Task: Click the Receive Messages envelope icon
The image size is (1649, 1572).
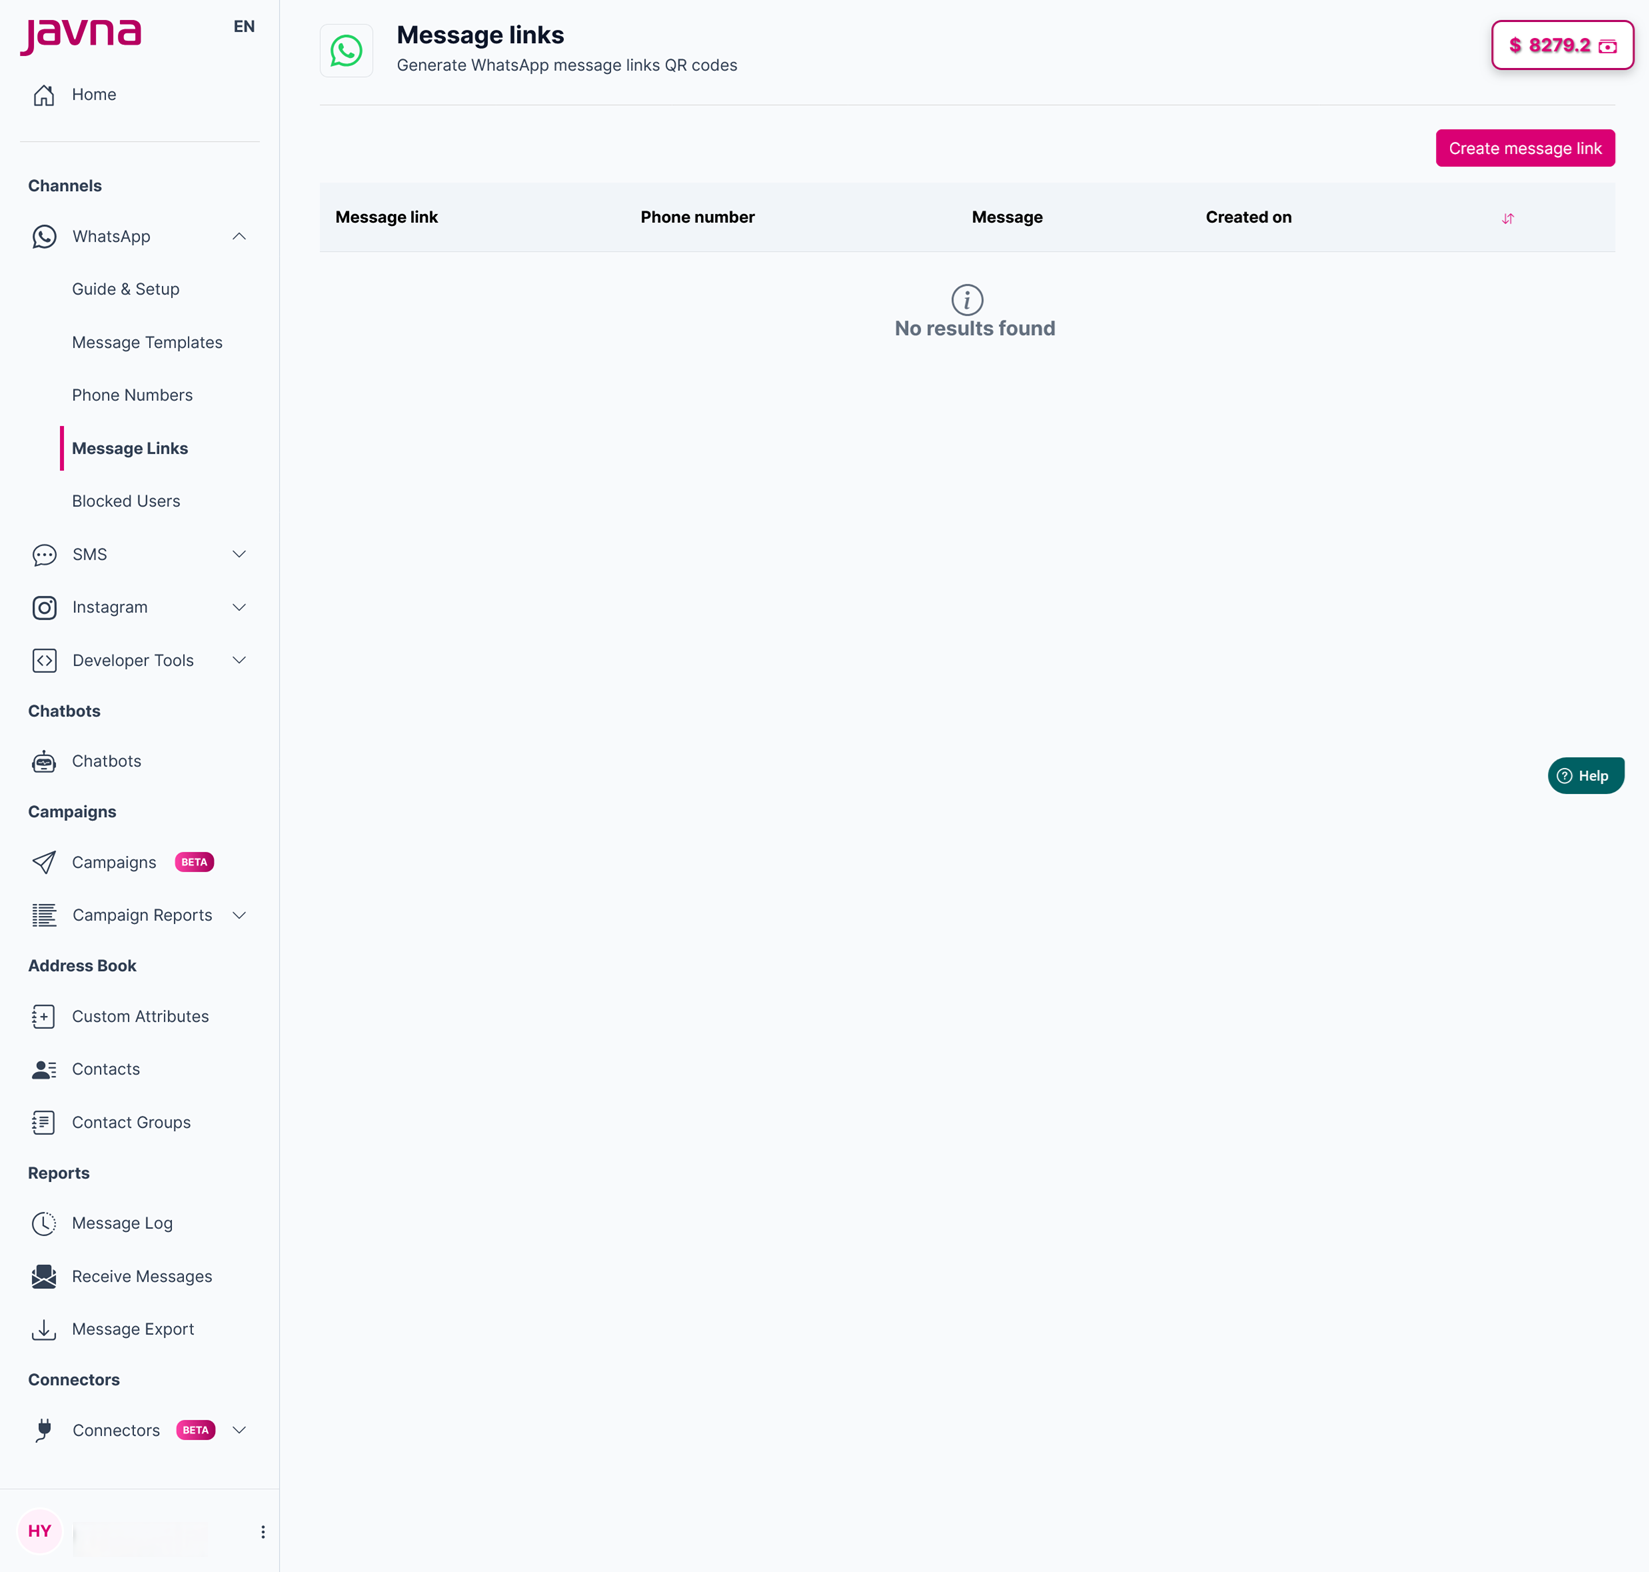Action: [x=44, y=1277]
